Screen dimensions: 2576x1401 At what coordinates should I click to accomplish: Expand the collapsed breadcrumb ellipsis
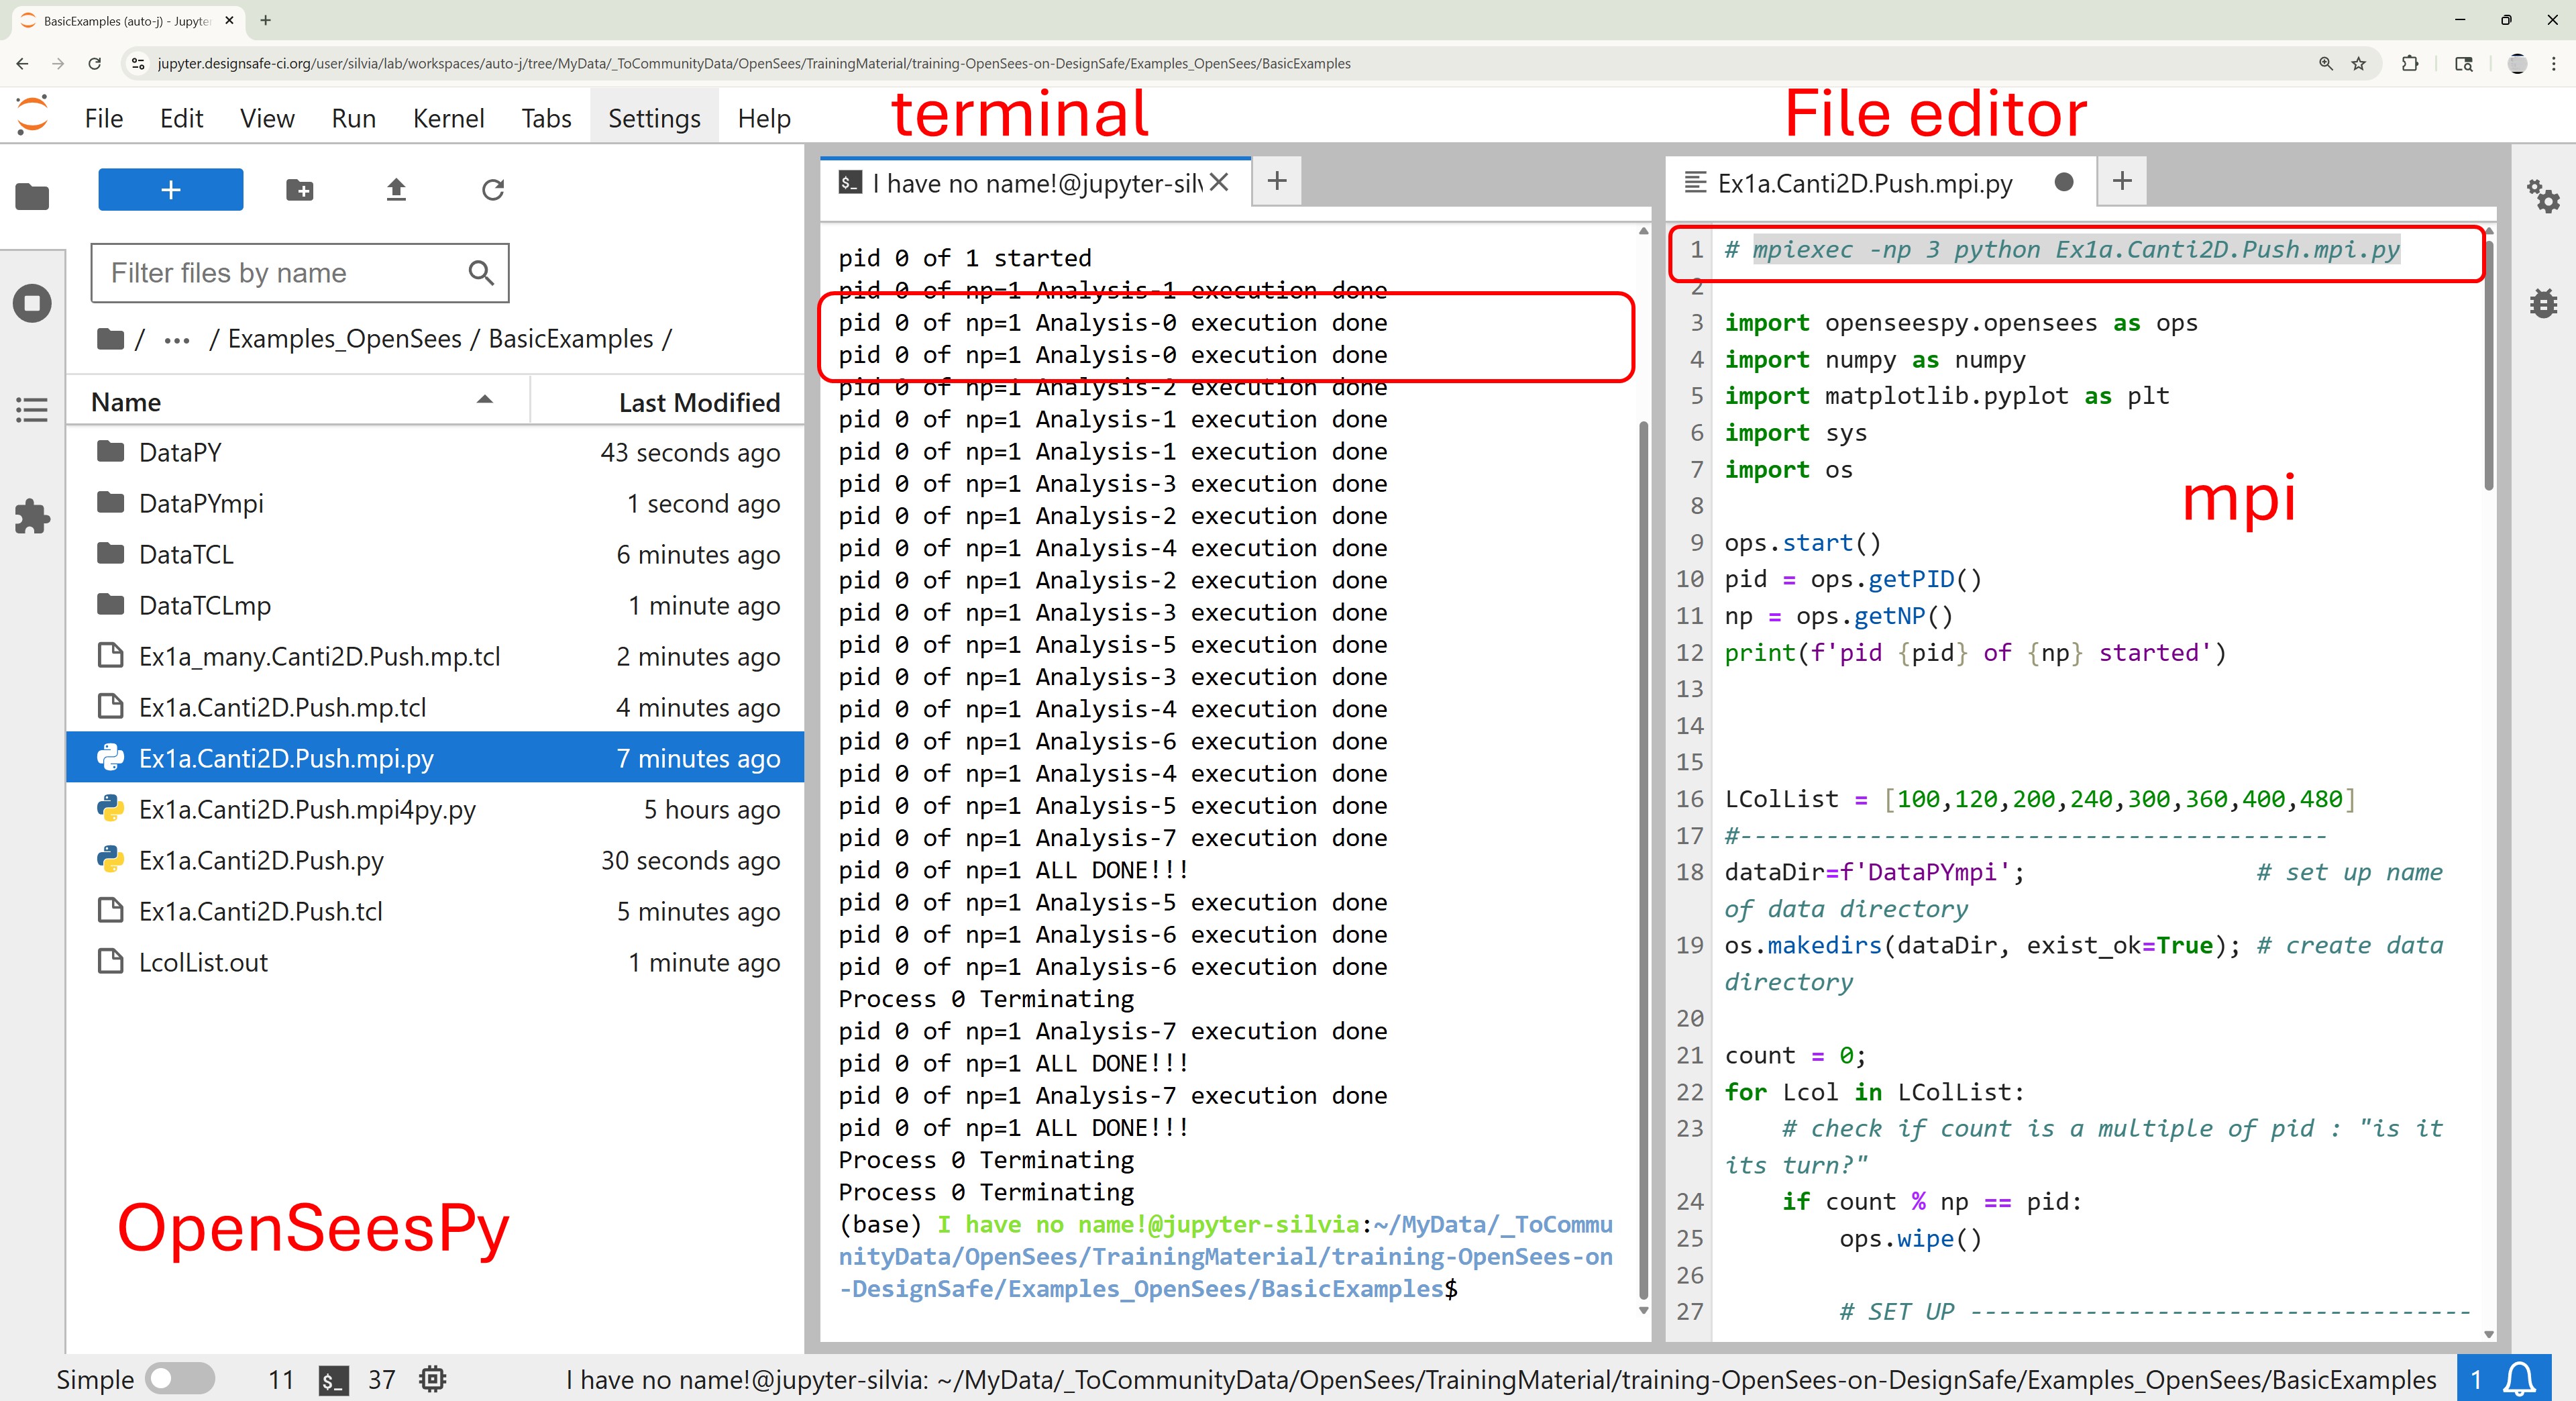coord(177,340)
